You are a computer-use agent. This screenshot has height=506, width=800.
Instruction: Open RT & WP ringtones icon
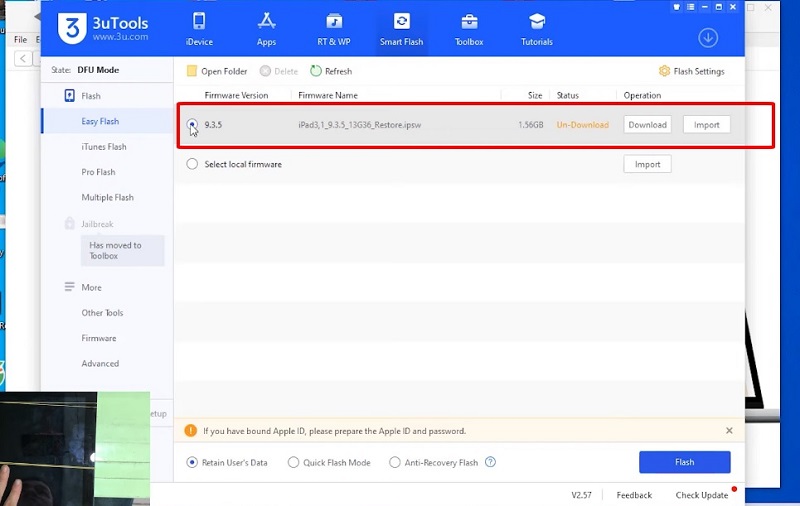334,22
